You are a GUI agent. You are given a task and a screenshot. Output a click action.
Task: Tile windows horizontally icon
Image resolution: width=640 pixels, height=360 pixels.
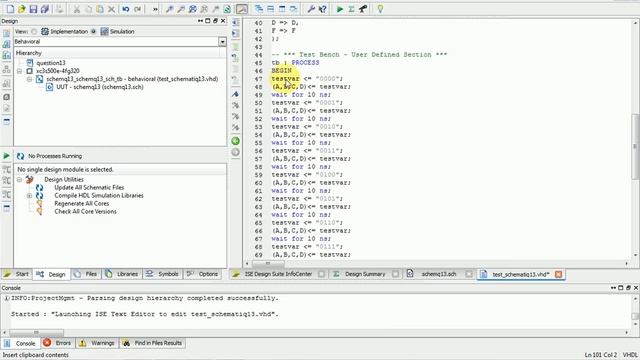point(270,9)
